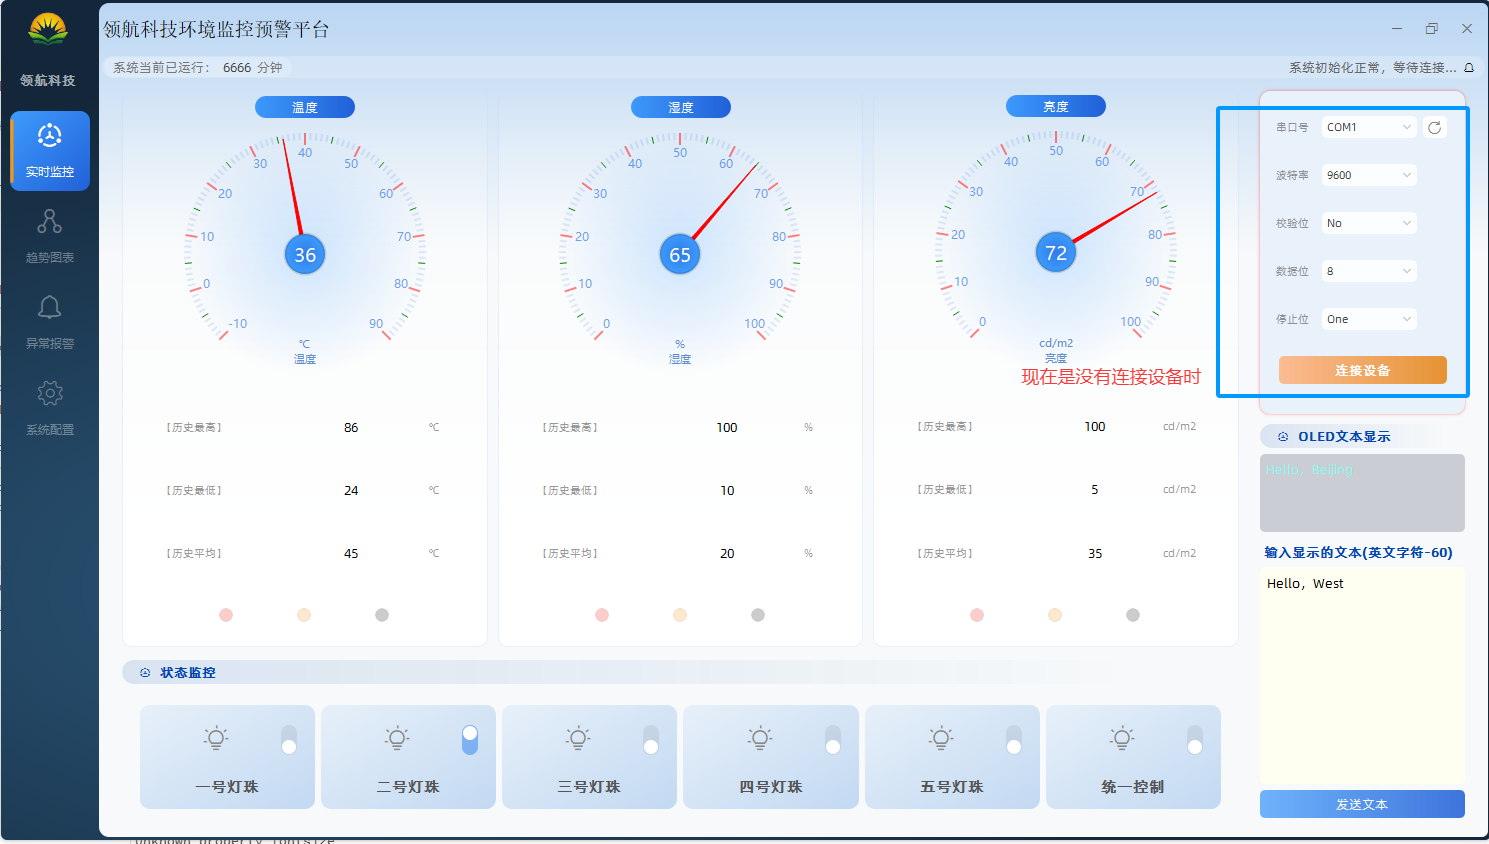The width and height of the screenshot is (1489, 844).
Task: Click the OLED display showing Hello, Beijing
Action: [x=1362, y=493]
